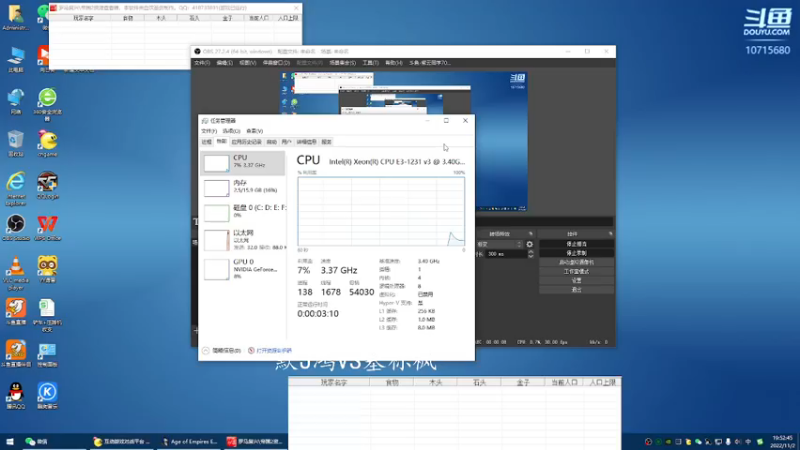Select the CPU performance entry in sidebar

pos(243,163)
